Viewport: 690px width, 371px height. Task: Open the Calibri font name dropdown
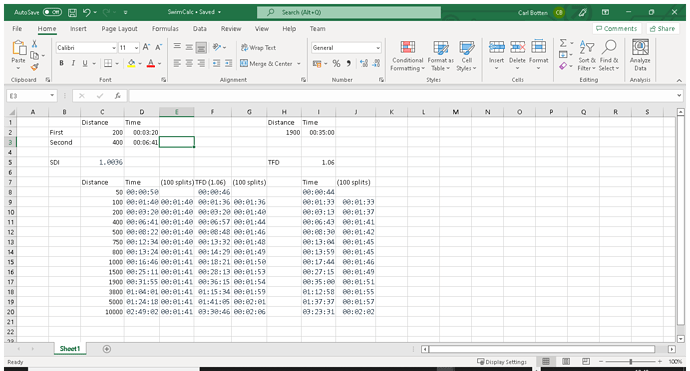point(114,48)
